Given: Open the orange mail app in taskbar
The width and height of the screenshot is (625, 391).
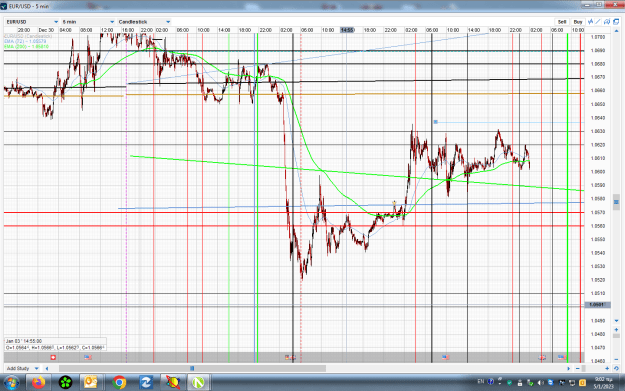Looking at the screenshot, I should (x=91, y=383).
